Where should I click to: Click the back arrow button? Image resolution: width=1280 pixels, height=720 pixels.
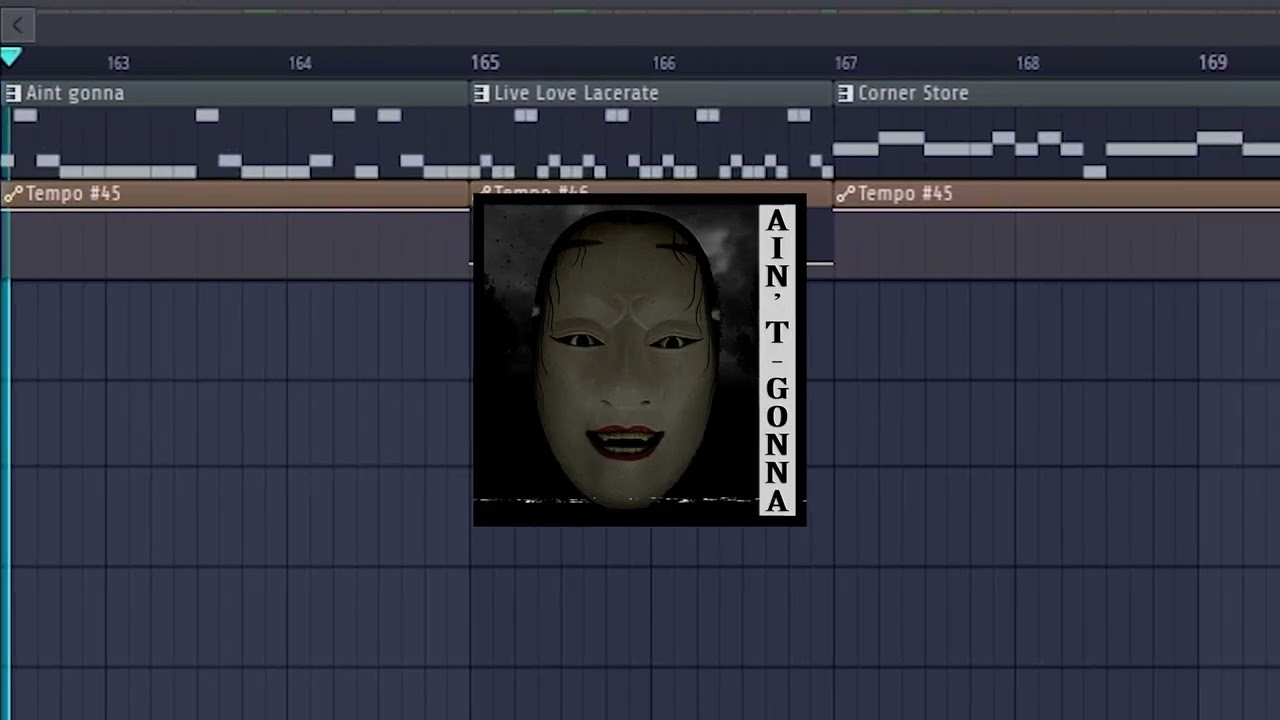tap(17, 25)
